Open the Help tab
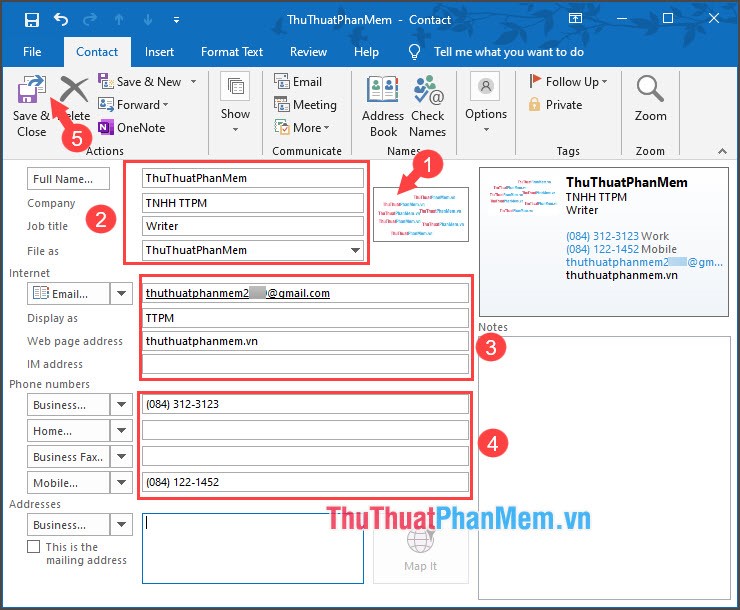The height and width of the screenshot is (610, 740). click(366, 52)
